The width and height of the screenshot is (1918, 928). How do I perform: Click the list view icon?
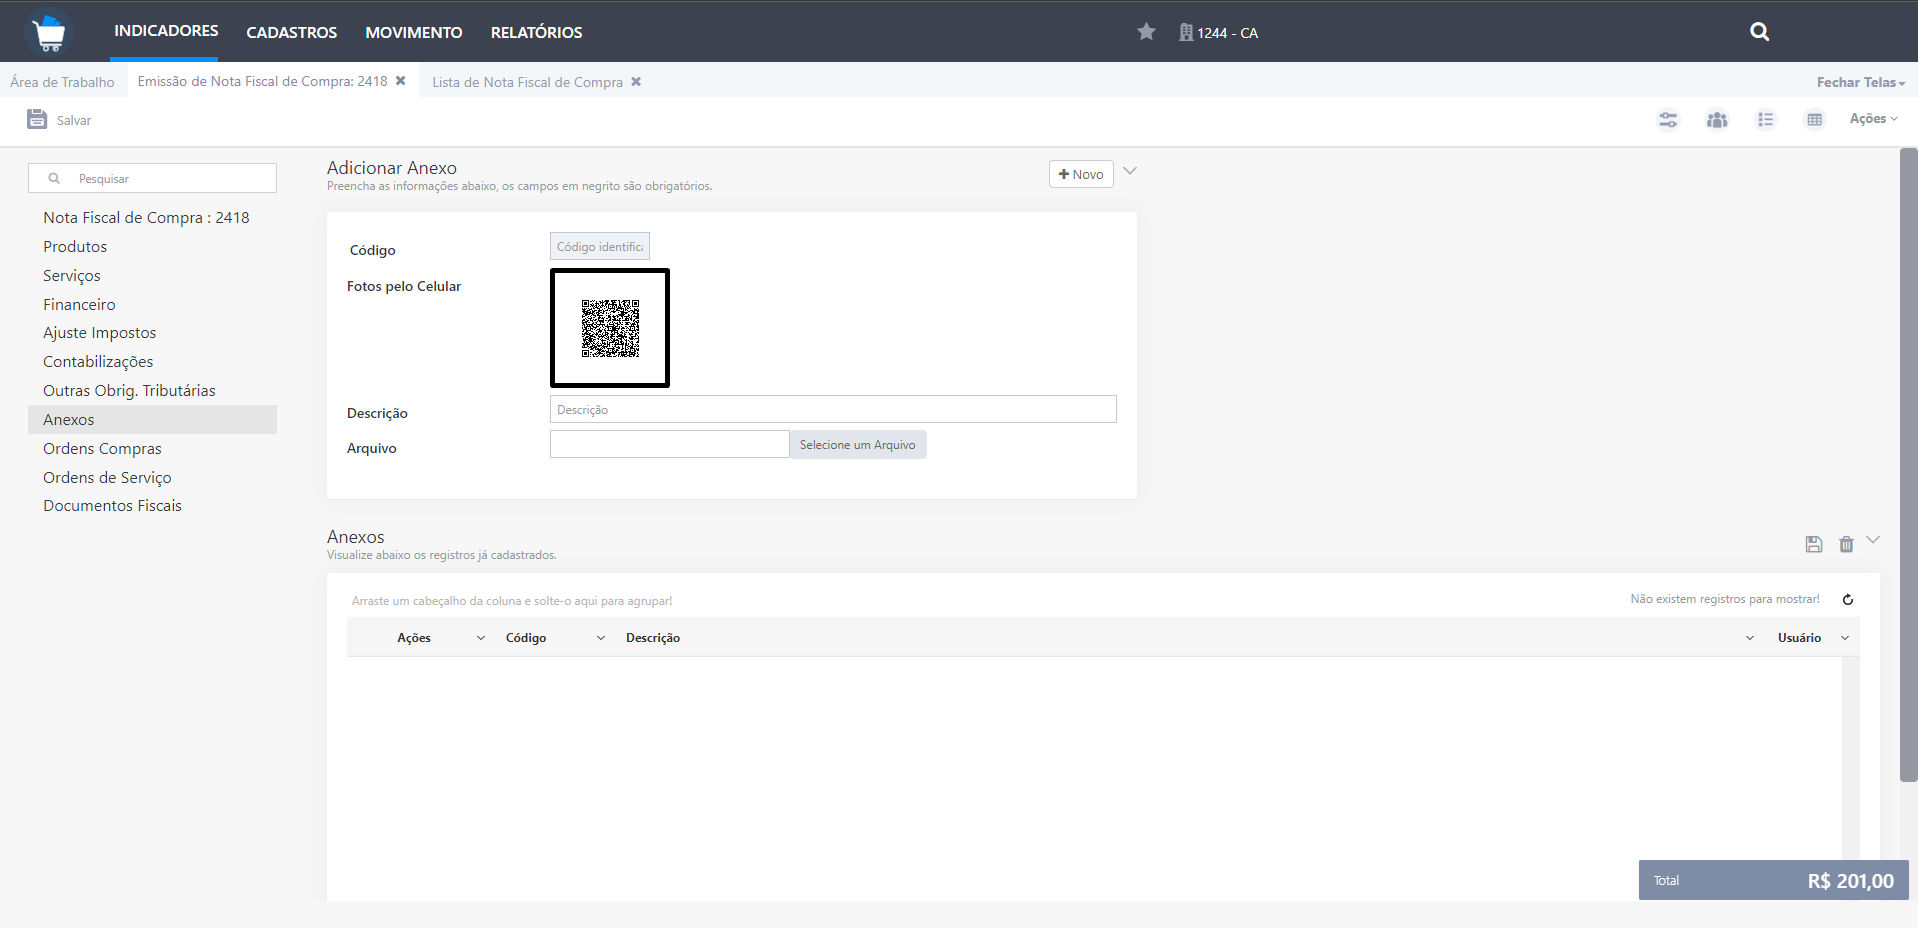pos(1766,120)
